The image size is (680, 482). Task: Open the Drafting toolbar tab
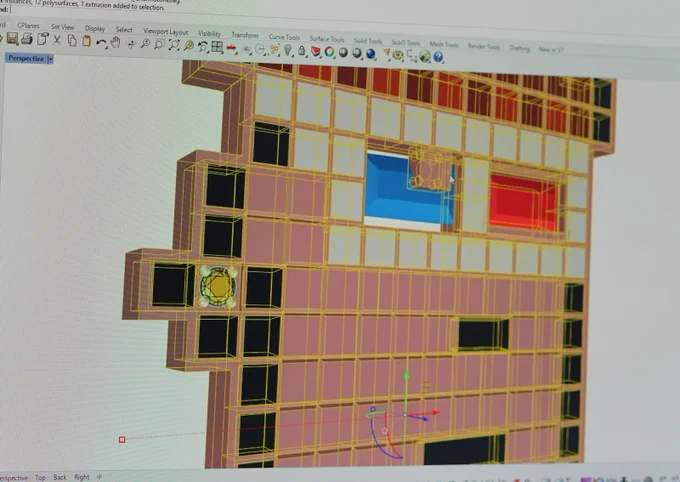pos(520,48)
